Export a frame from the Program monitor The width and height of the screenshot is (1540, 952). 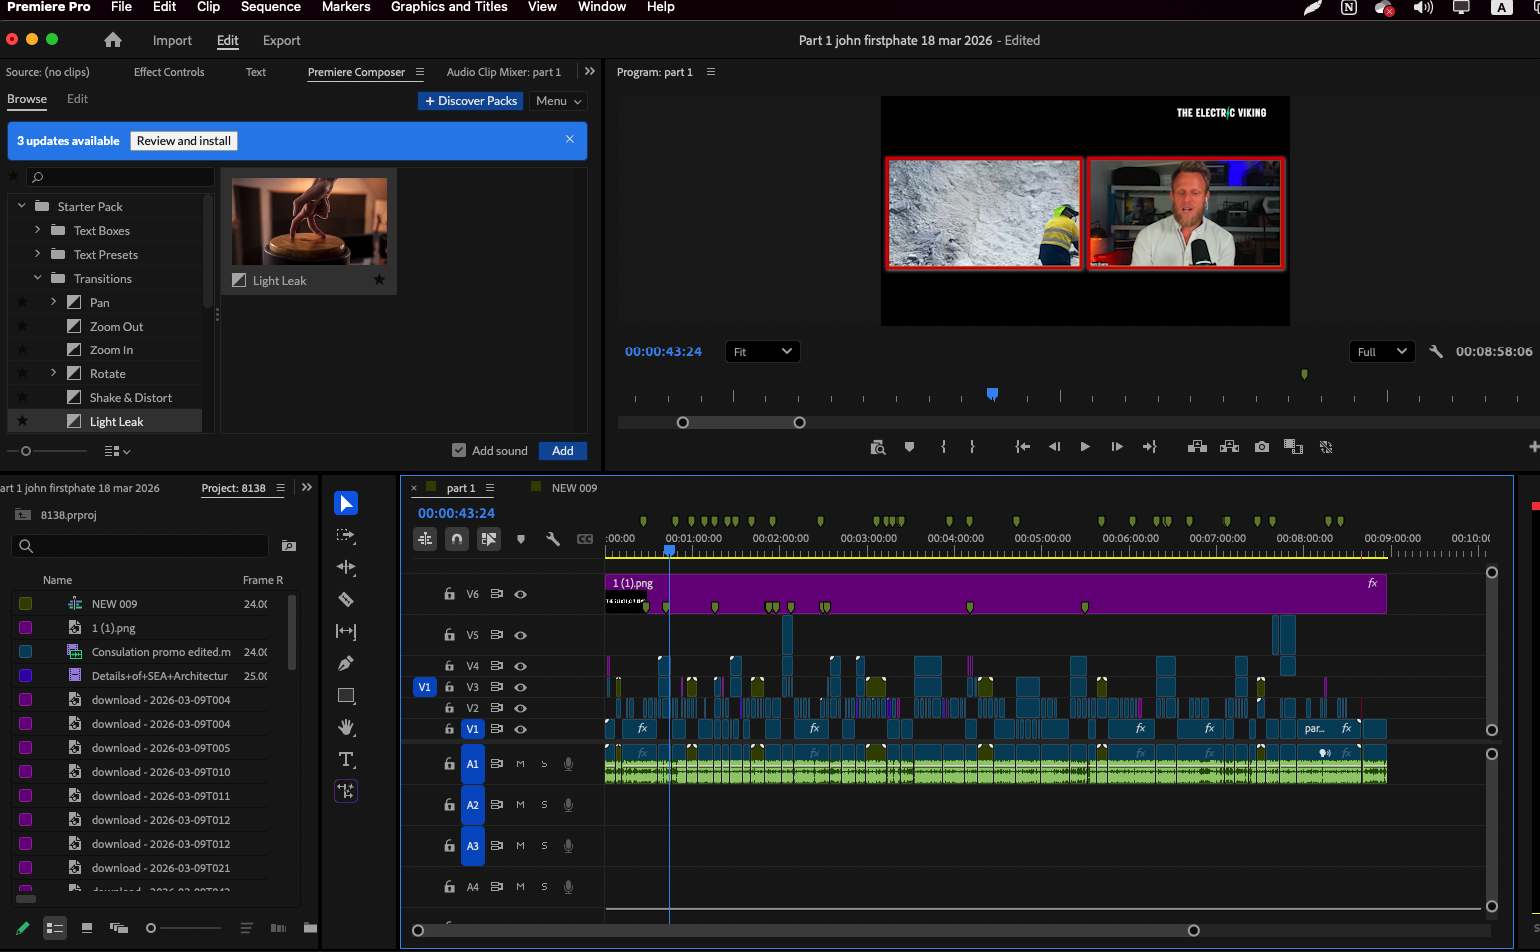pyautogui.click(x=1261, y=447)
